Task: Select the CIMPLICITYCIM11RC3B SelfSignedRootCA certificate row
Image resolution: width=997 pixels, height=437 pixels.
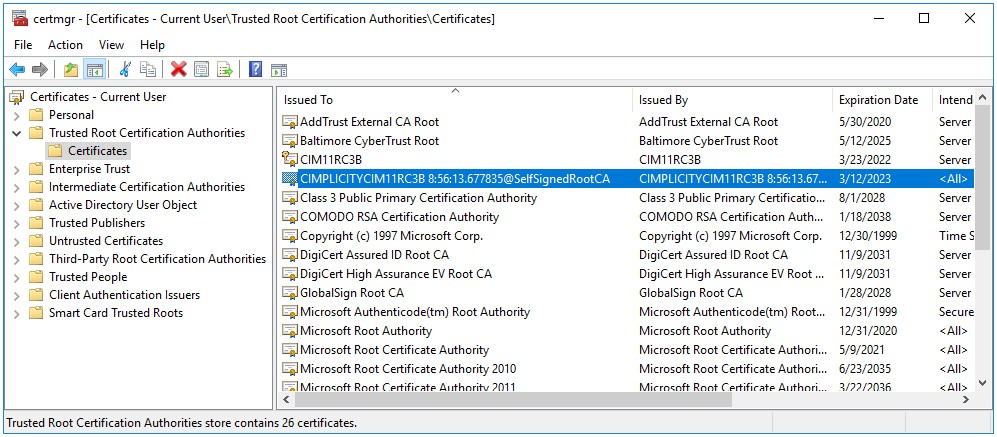Action: (x=627, y=179)
